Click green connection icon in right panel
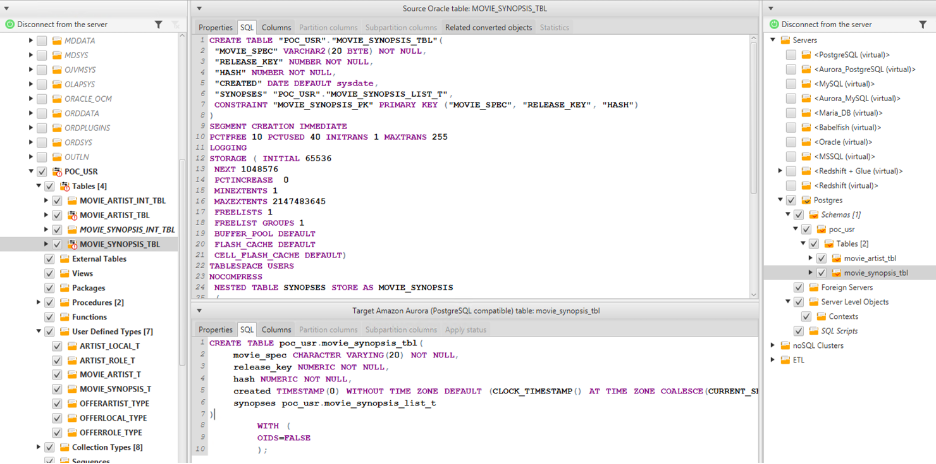936x464 pixels. pos(774,24)
